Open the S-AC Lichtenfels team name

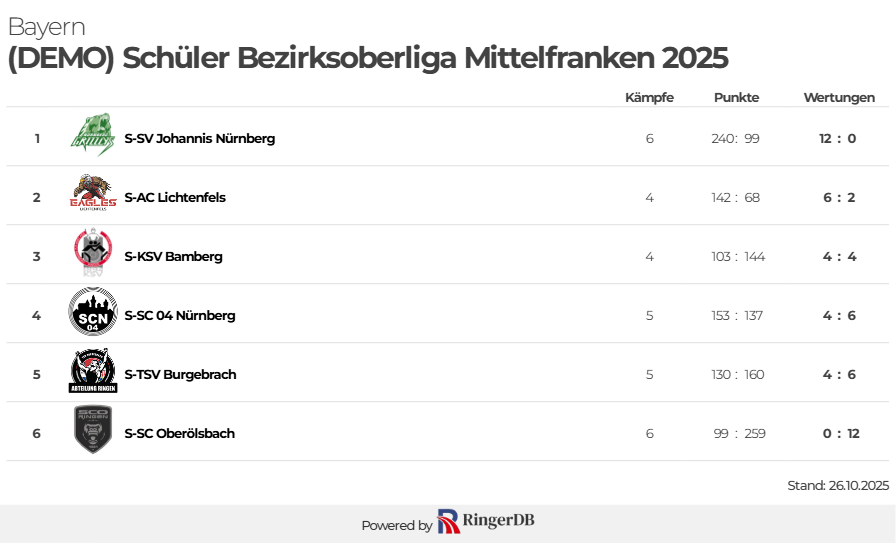[x=175, y=197]
